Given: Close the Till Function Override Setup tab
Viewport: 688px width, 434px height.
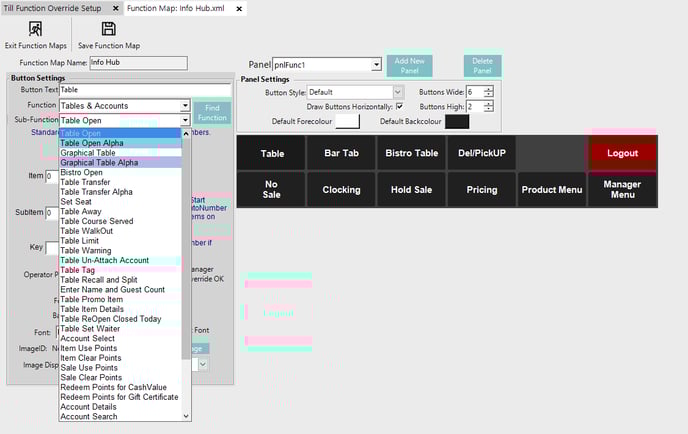Looking at the screenshot, I should (115, 8).
